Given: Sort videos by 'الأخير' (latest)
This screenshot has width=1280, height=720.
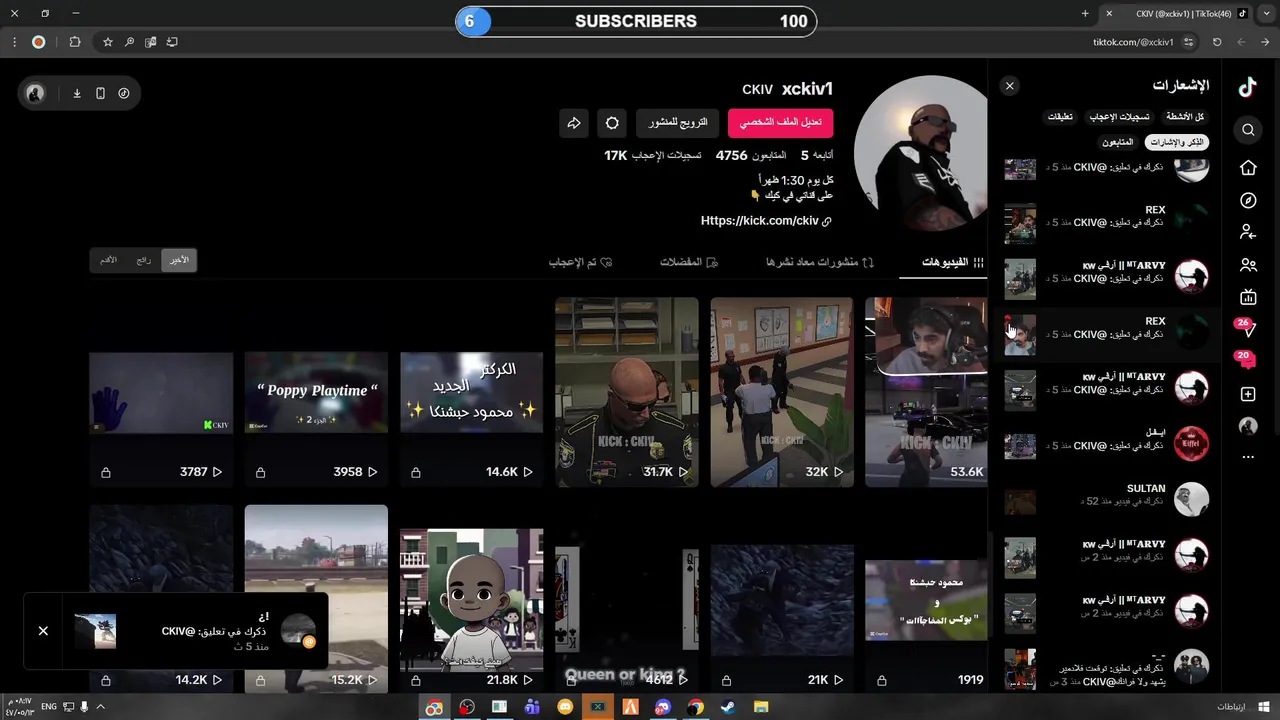Looking at the screenshot, I should tap(179, 260).
